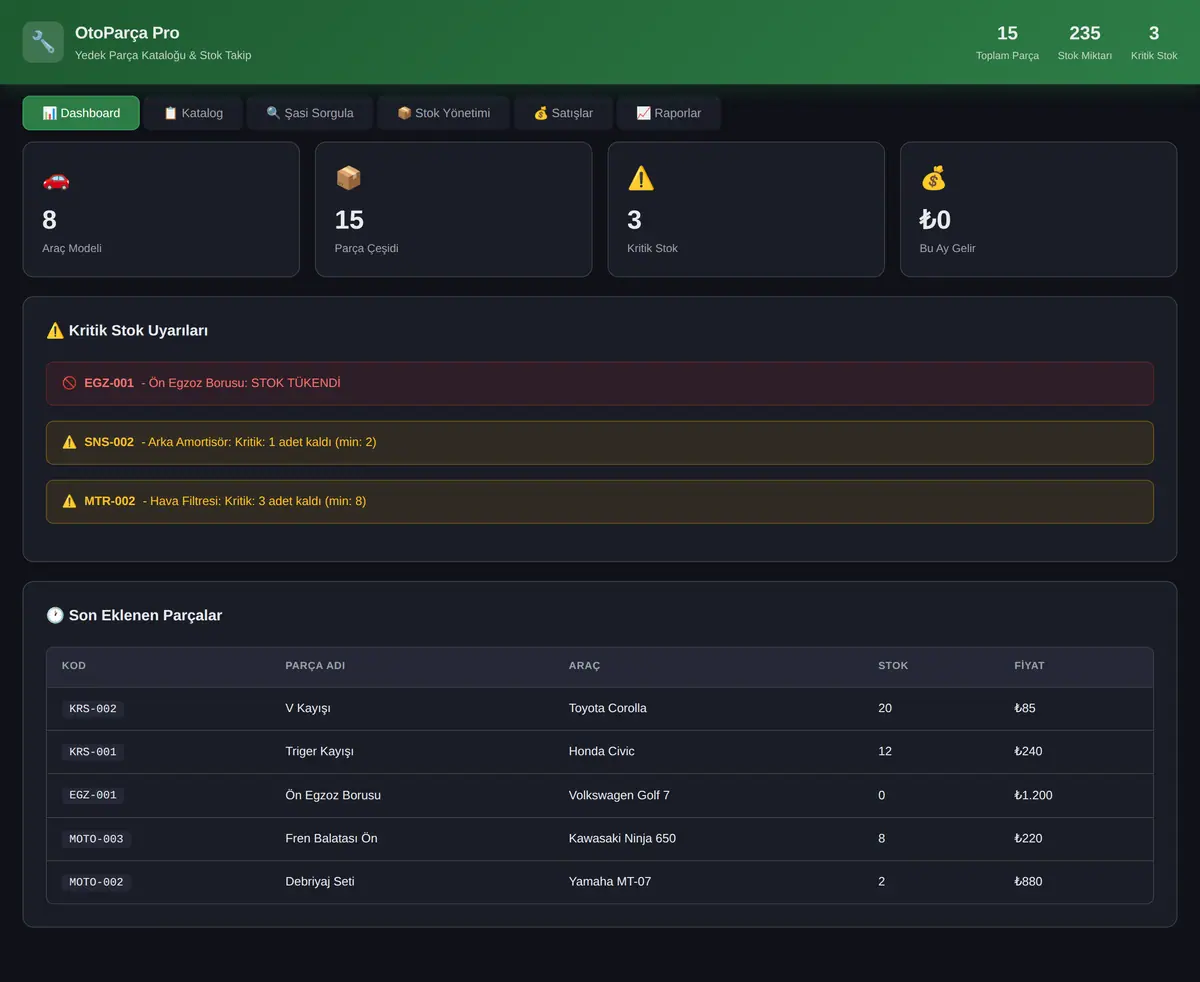This screenshot has width=1200, height=982.
Task: Click the car icon on Araç Modeli card
Action: [x=56, y=179]
